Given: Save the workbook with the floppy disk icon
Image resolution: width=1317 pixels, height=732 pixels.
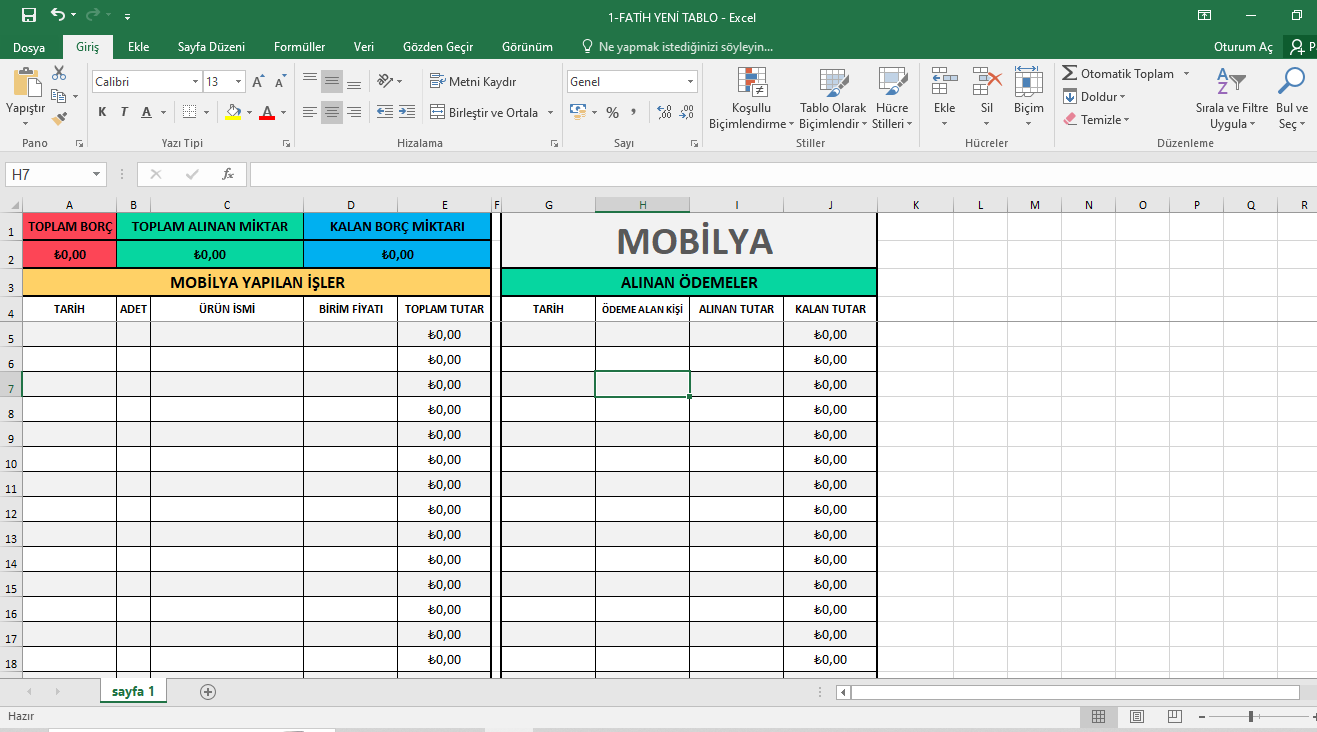Looking at the screenshot, I should [x=28, y=15].
